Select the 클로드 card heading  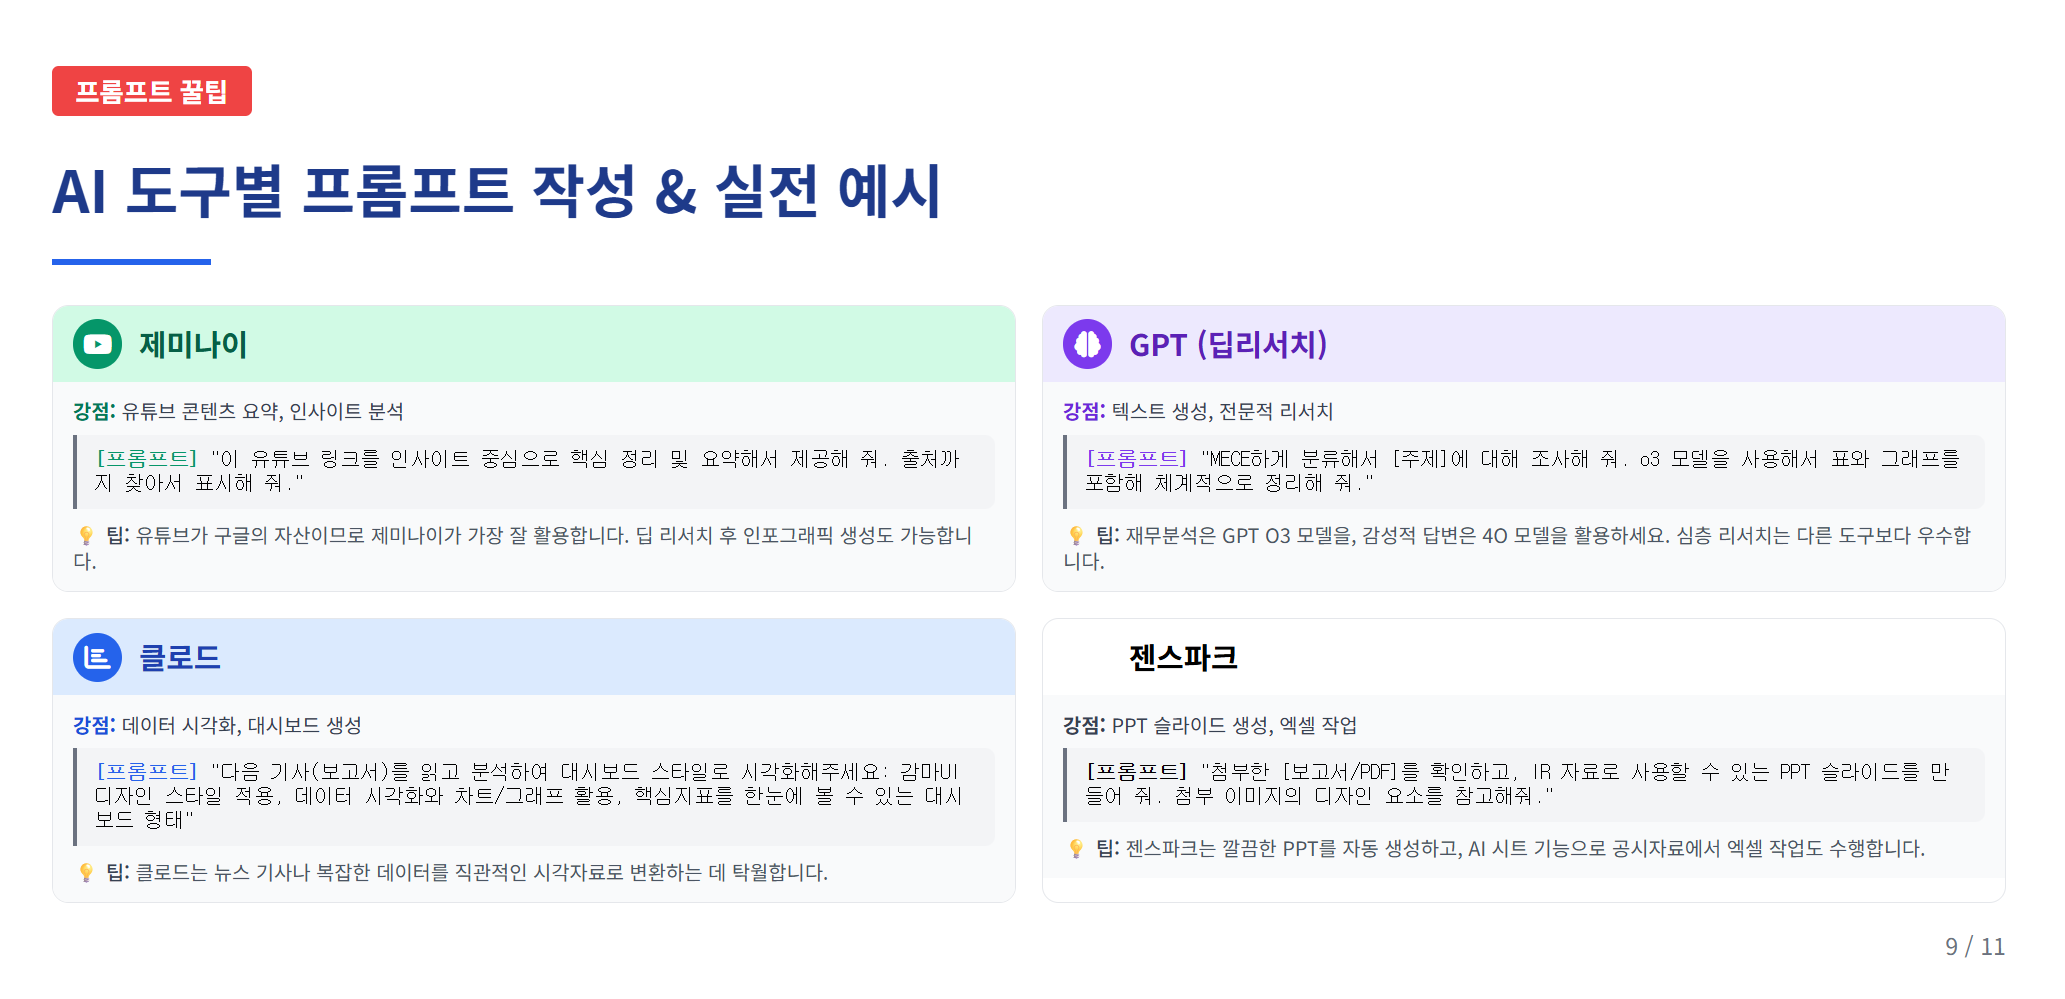180,658
